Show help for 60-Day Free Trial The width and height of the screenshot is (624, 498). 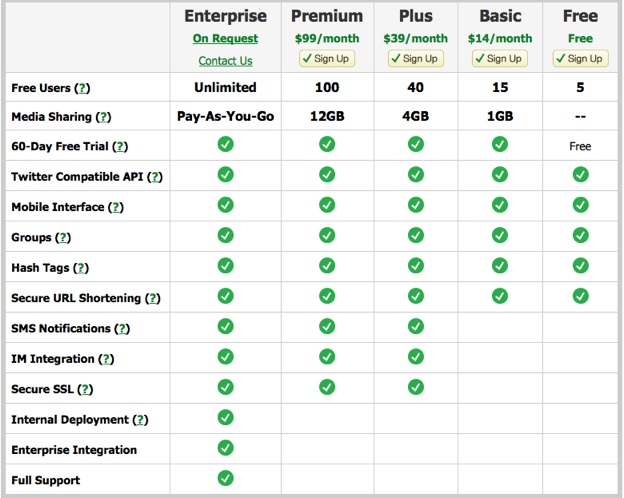click(120, 147)
